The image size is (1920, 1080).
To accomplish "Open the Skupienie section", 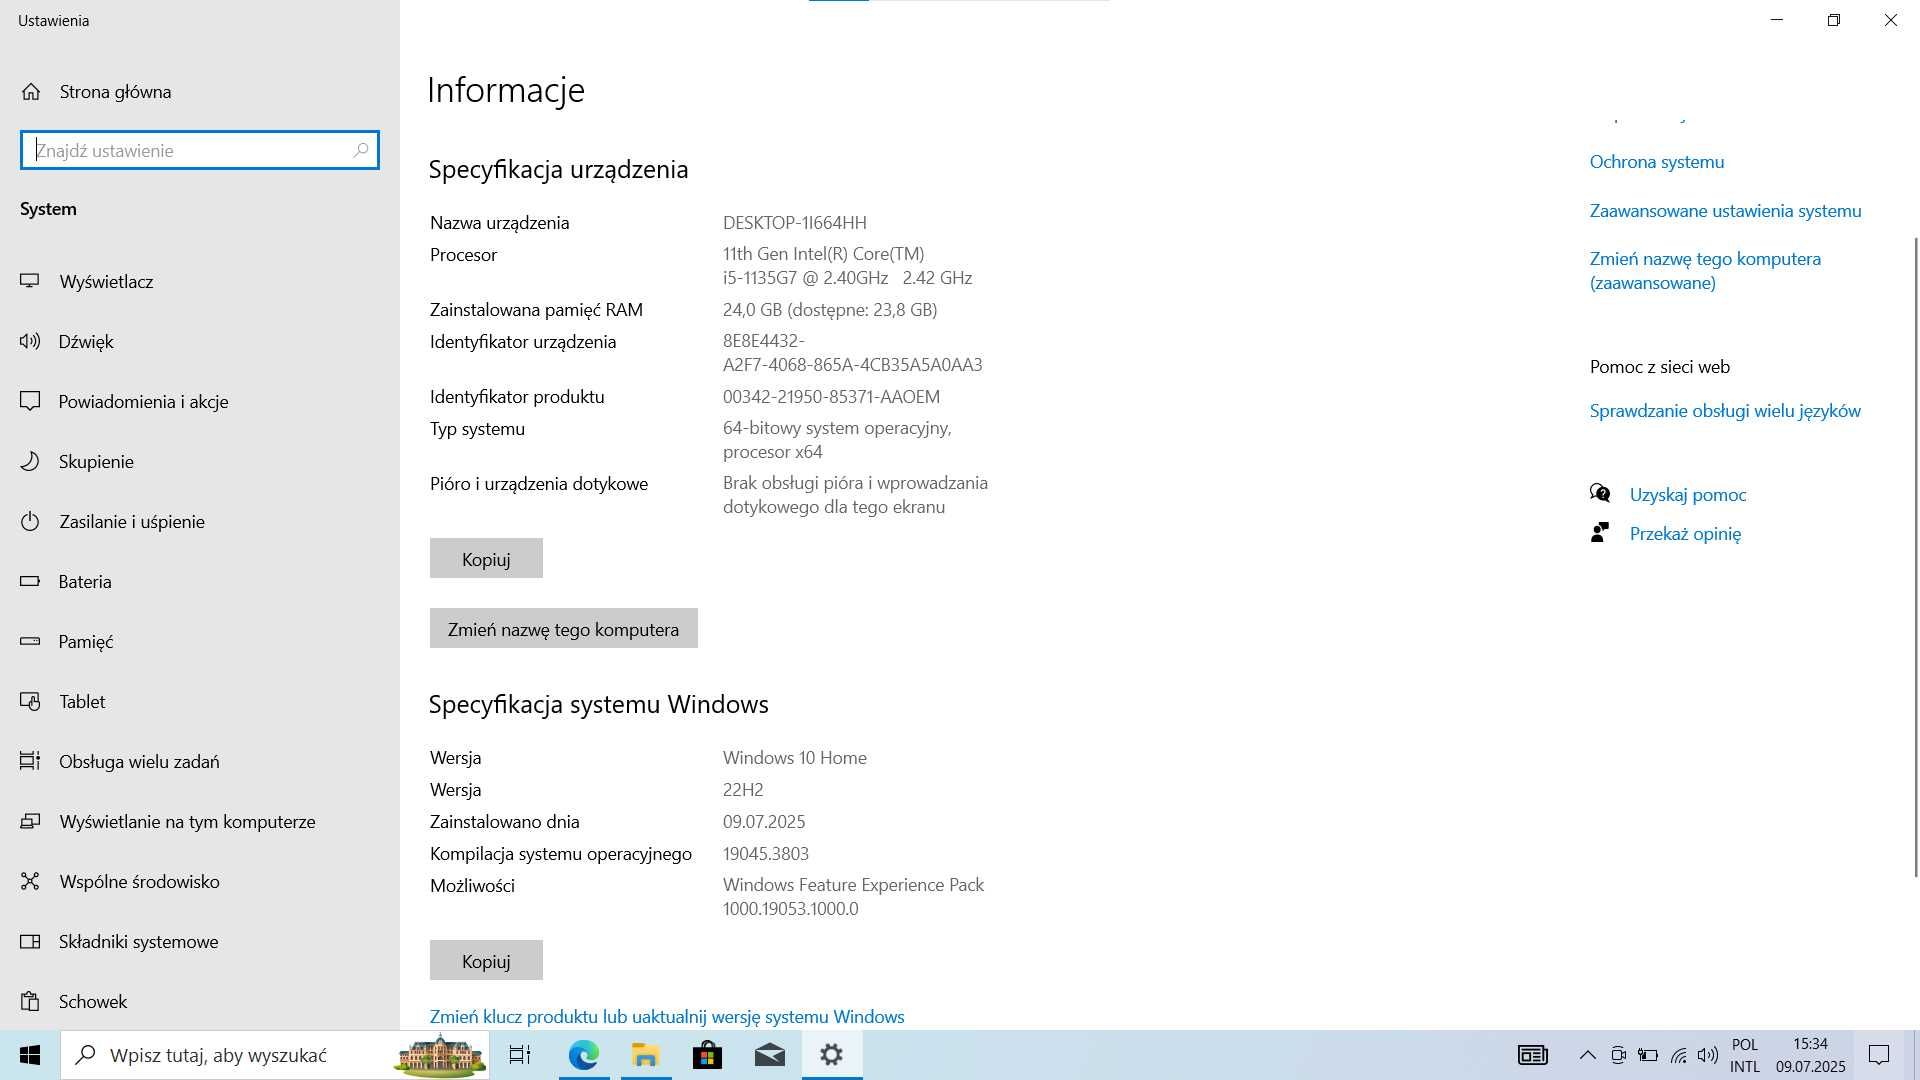I will [x=96, y=461].
